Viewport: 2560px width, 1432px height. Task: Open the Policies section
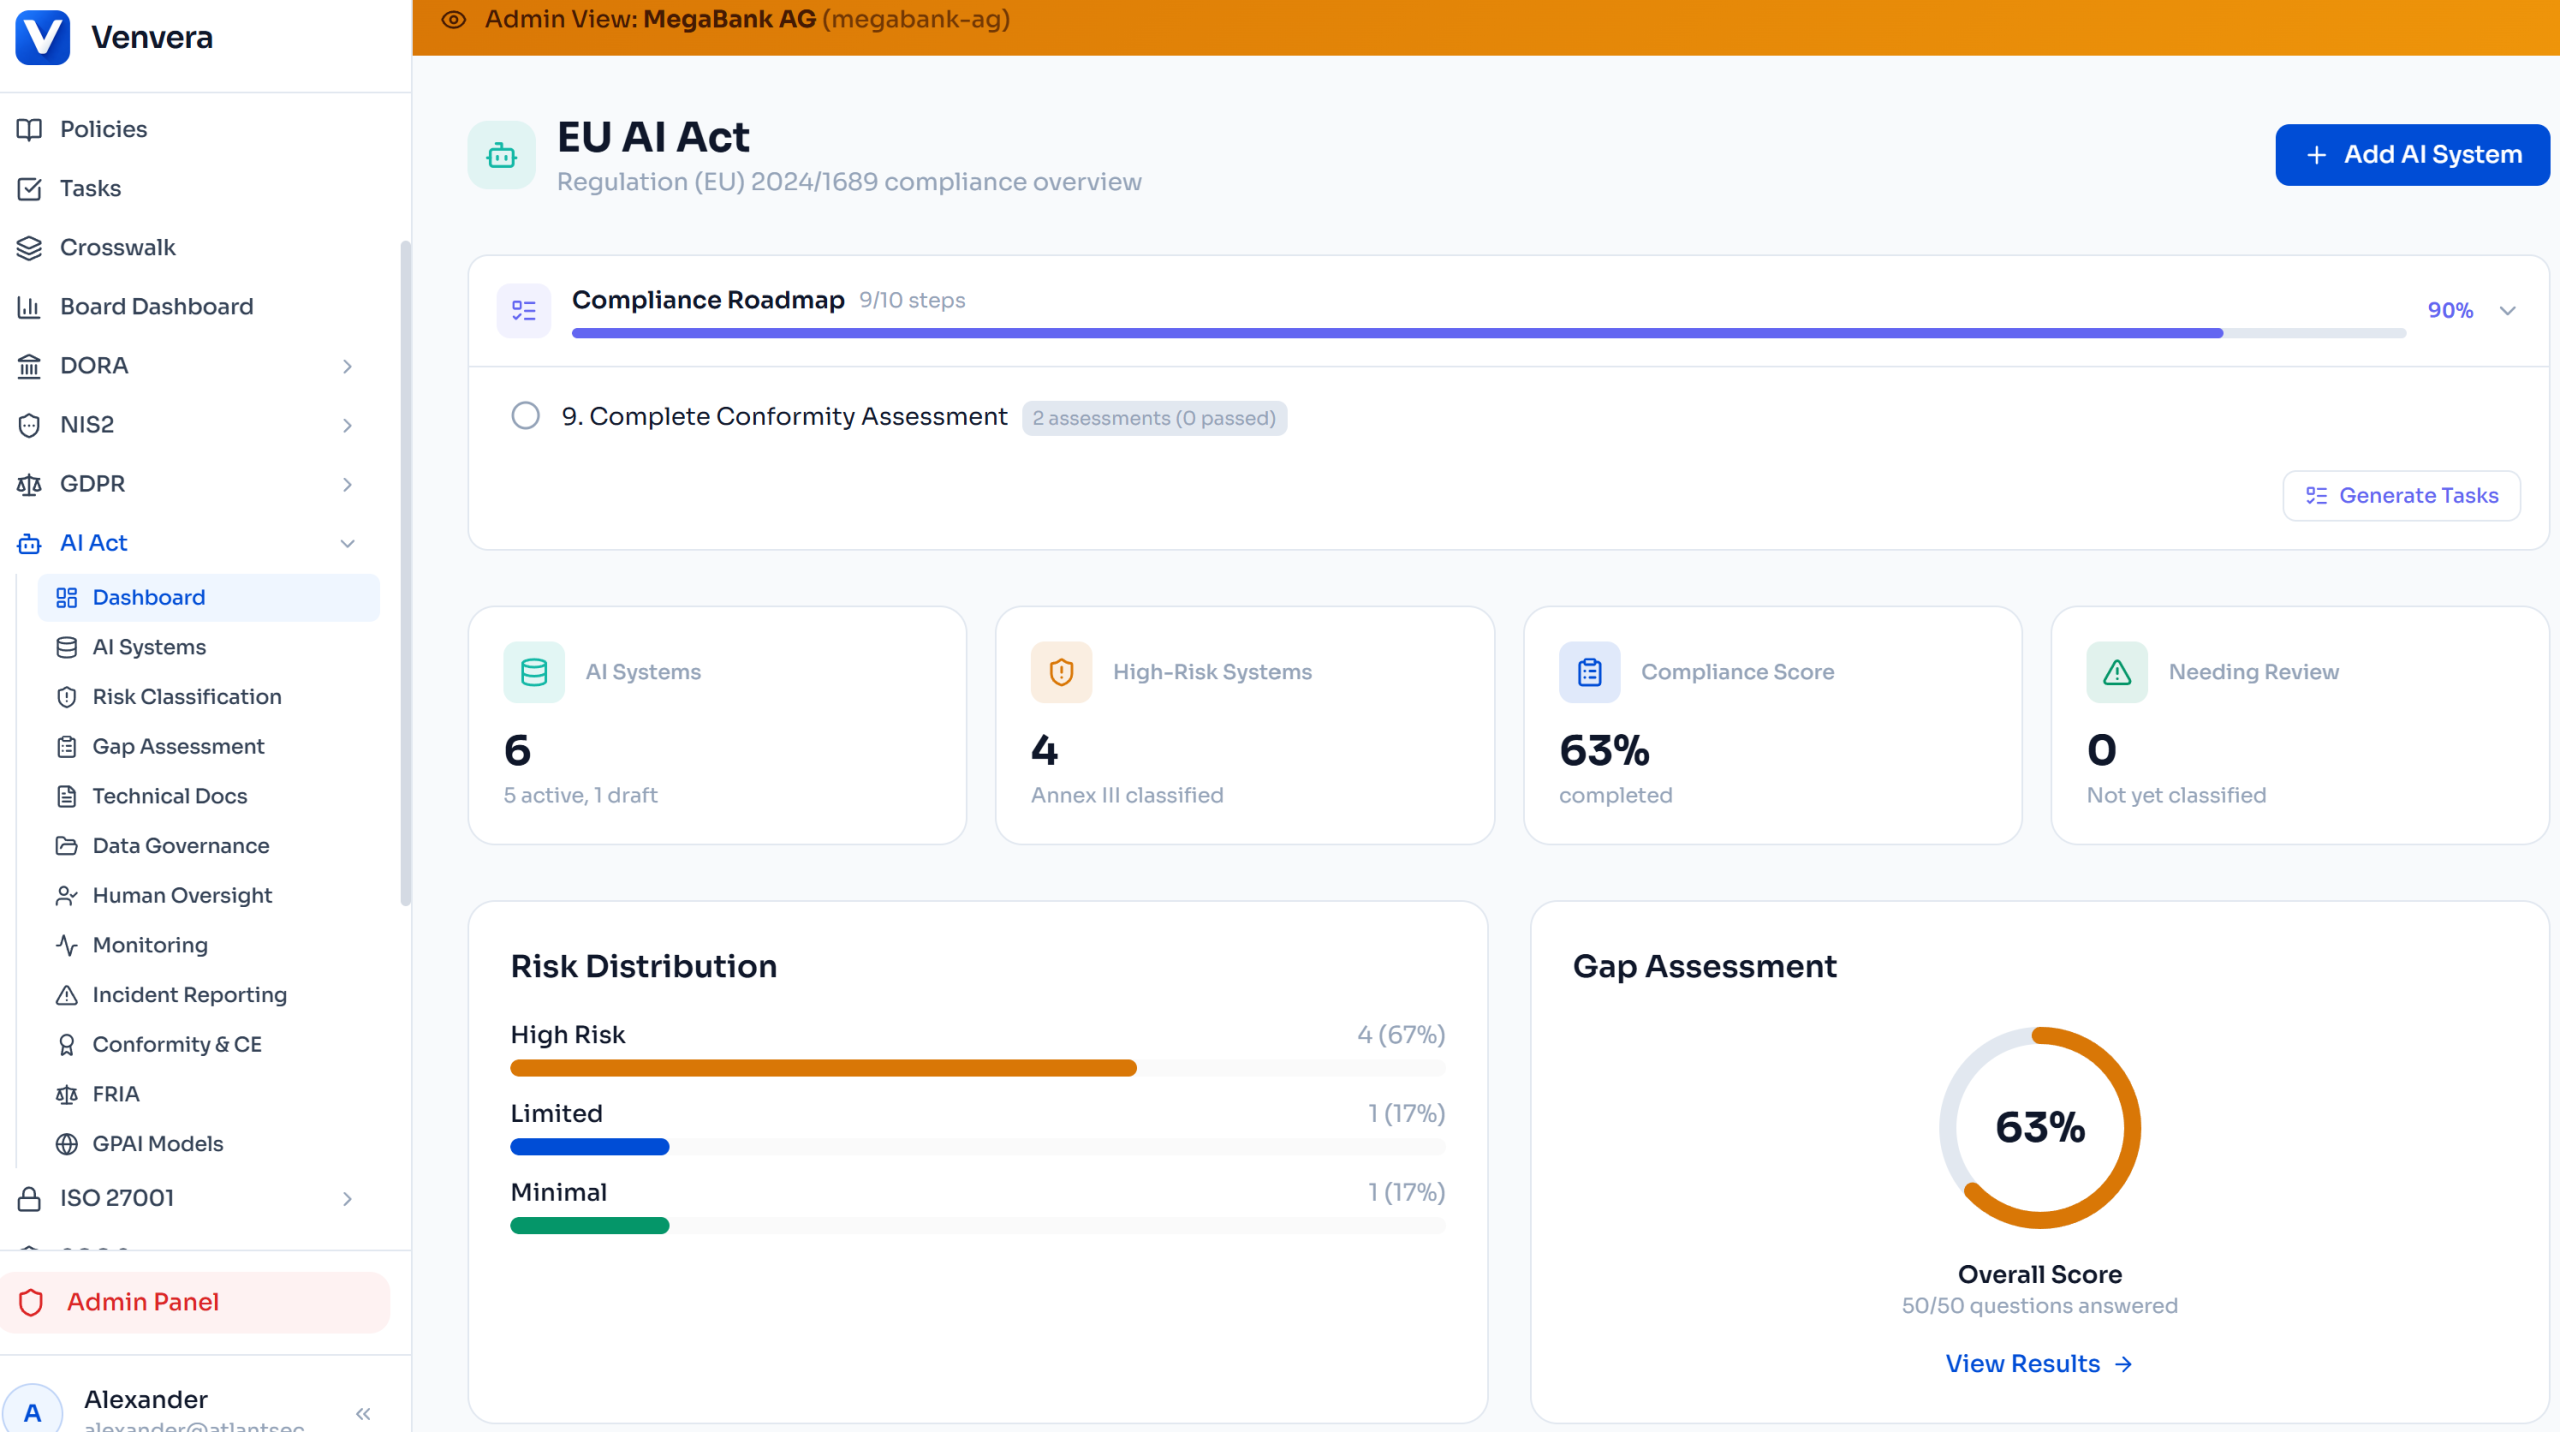pyautogui.click(x=103, y=128)
